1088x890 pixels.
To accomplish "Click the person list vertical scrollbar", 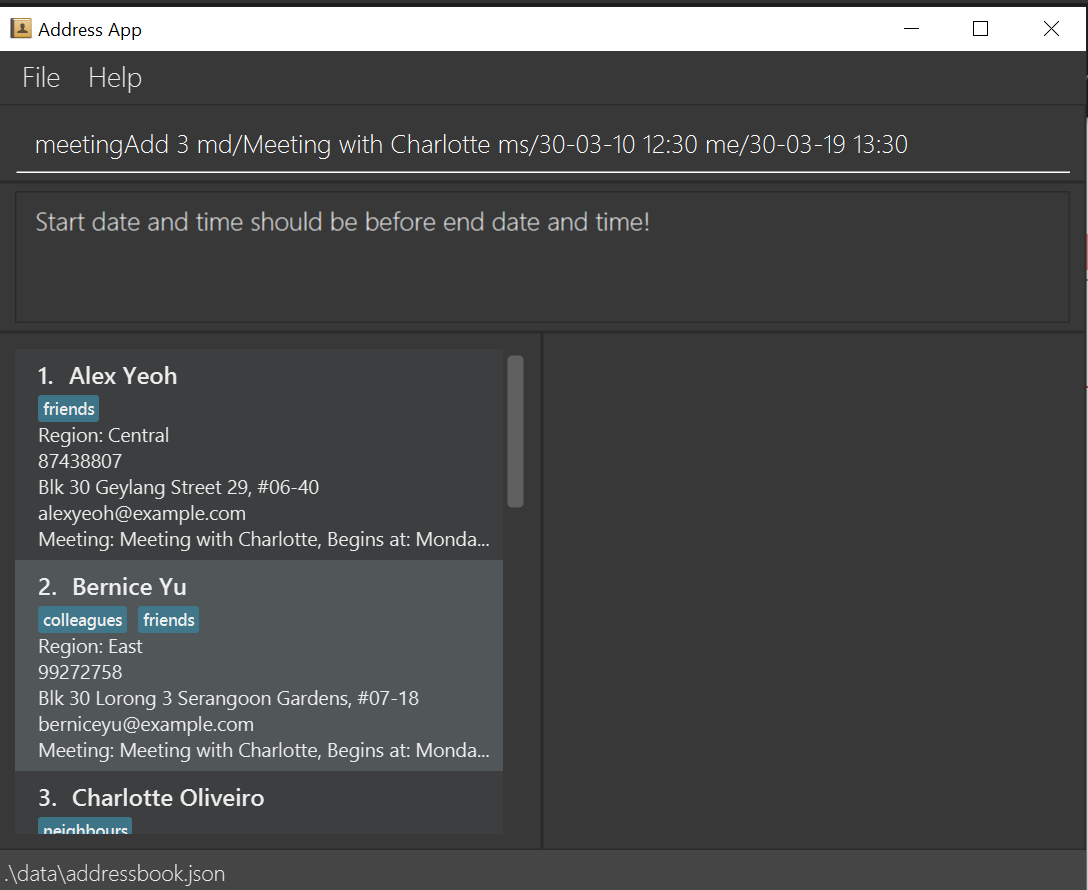I will pyautogui.click(x=516, y=431).
